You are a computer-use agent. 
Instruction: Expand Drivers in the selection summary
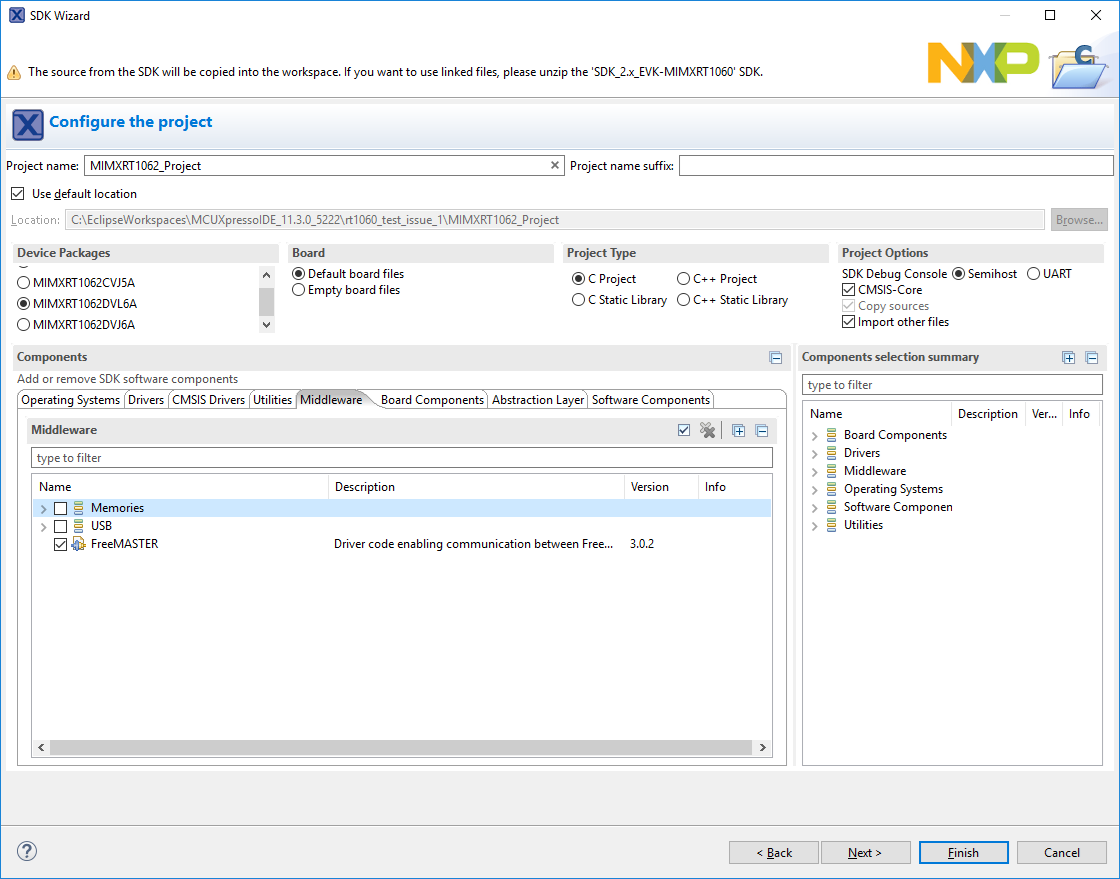tap(814, 452)
